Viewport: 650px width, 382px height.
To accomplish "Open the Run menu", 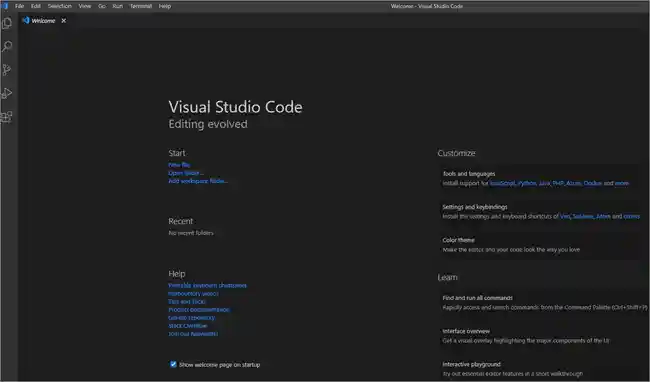I will [118, 6].
